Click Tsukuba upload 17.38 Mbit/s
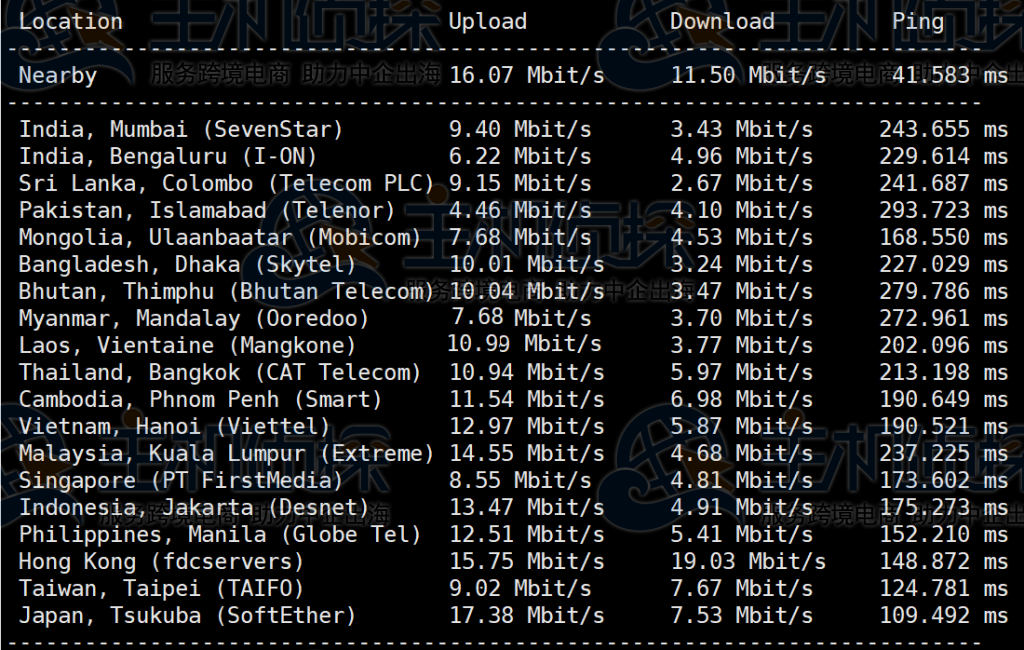This screenshot has width=1024, height=650. click(x=526, y=616)
